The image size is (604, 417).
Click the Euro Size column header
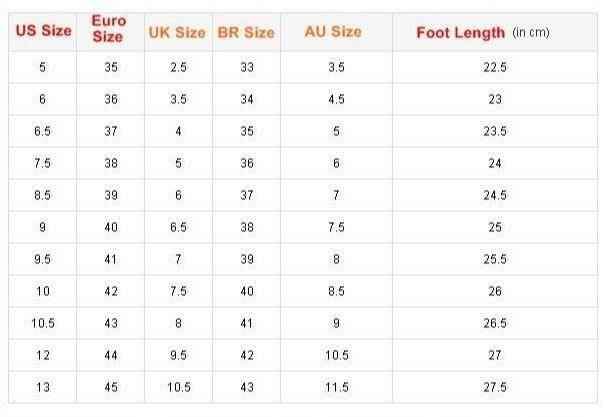pos(111,32)
